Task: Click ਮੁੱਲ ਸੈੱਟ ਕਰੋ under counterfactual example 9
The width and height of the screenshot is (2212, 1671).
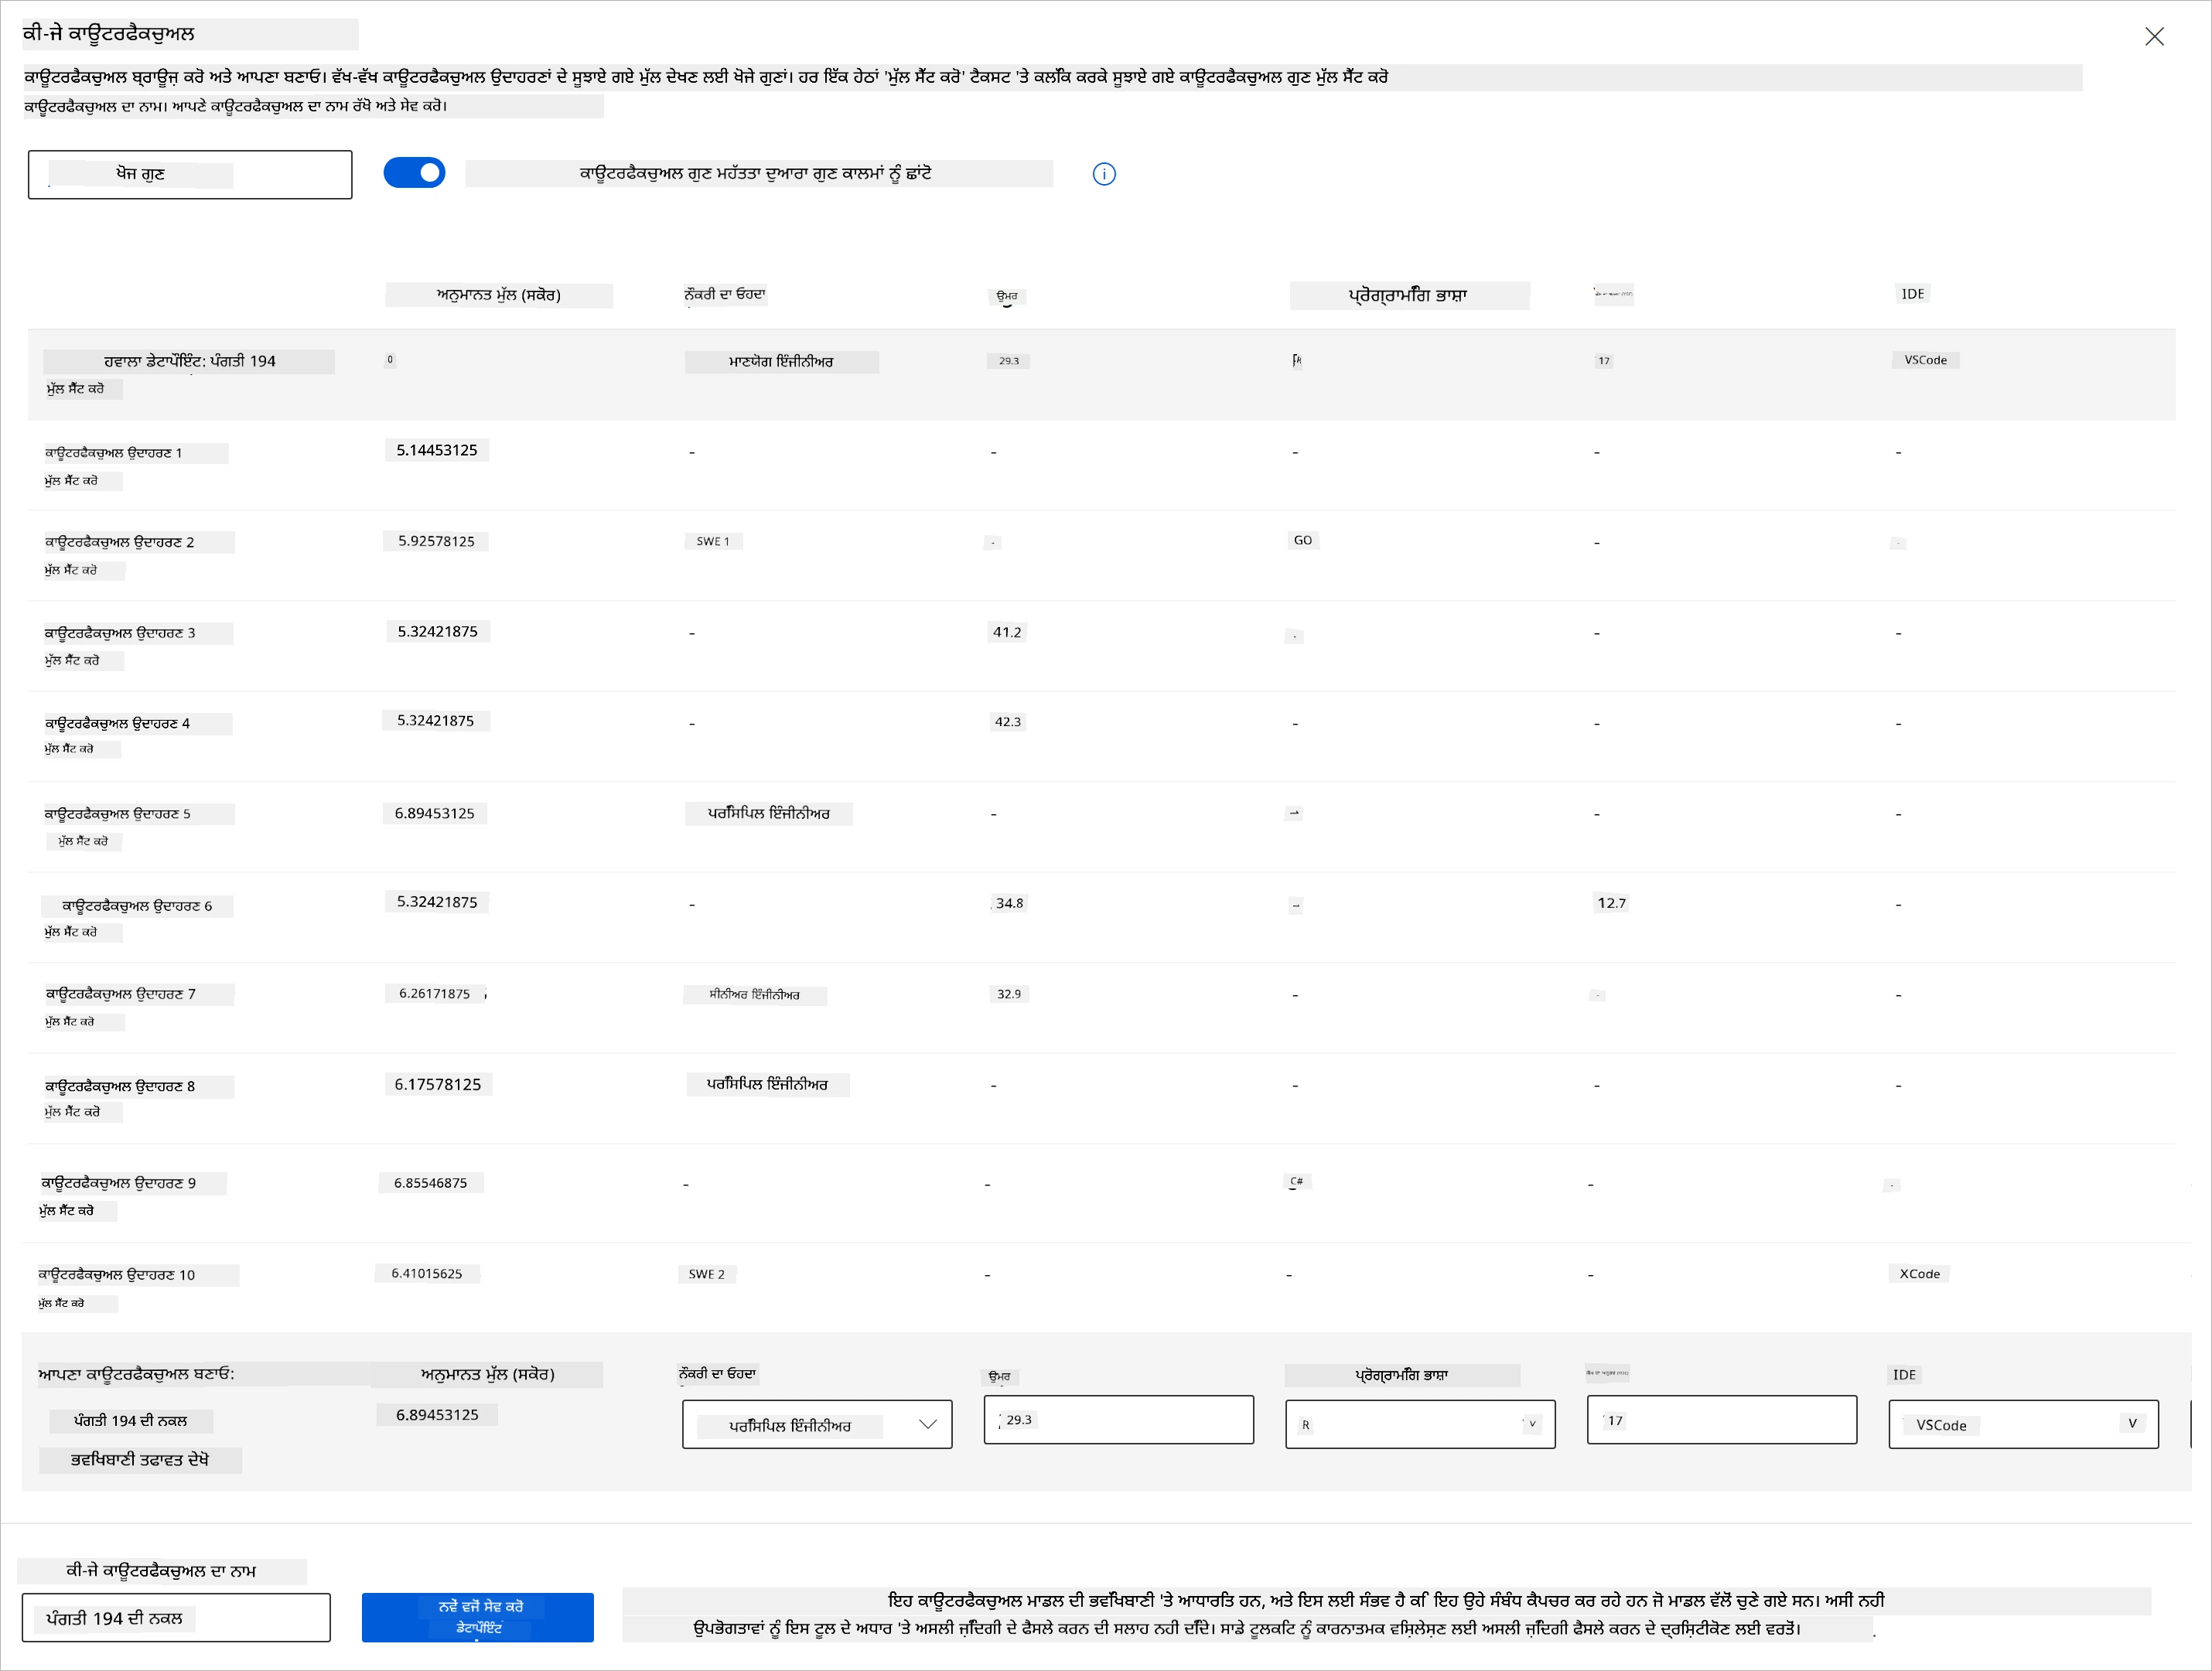Action: point(67,1211)
